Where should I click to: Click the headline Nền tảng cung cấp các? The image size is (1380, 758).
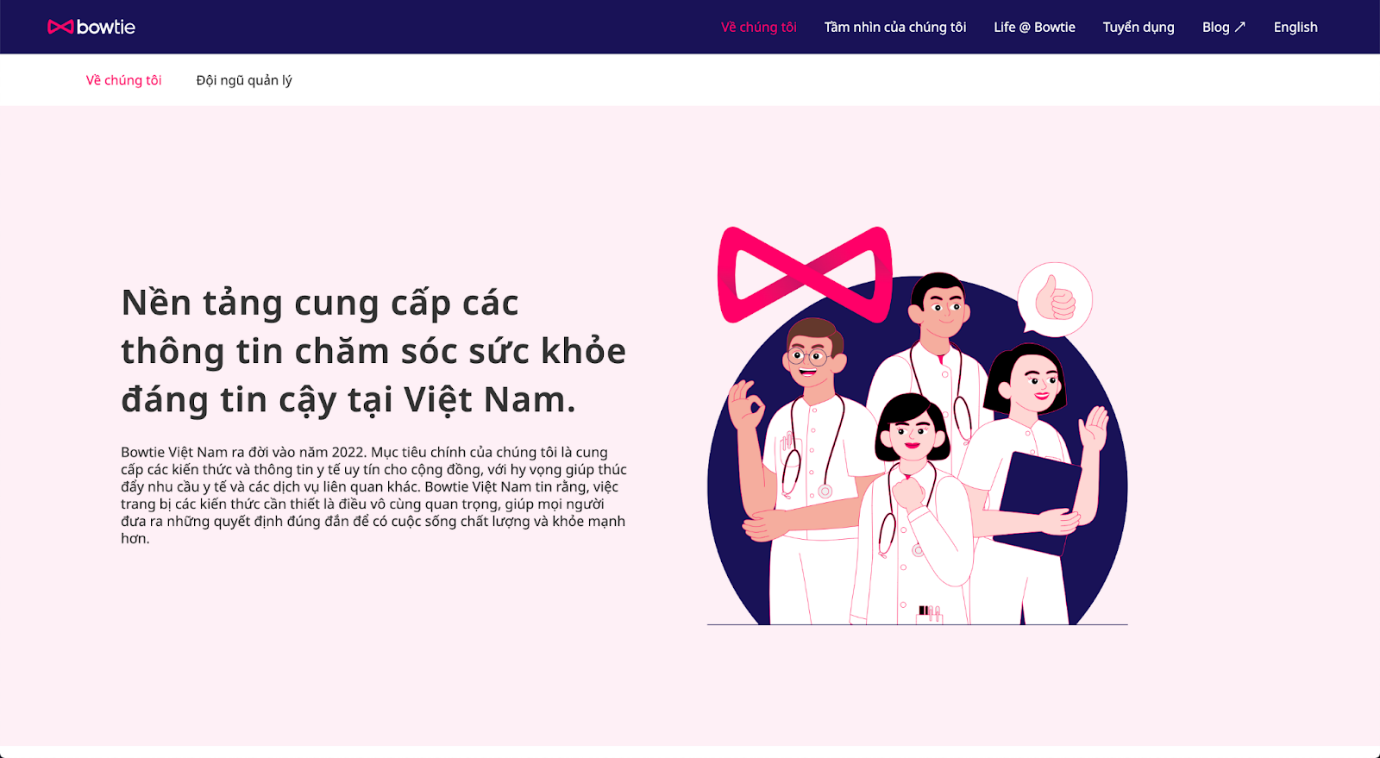coord(320,302)
